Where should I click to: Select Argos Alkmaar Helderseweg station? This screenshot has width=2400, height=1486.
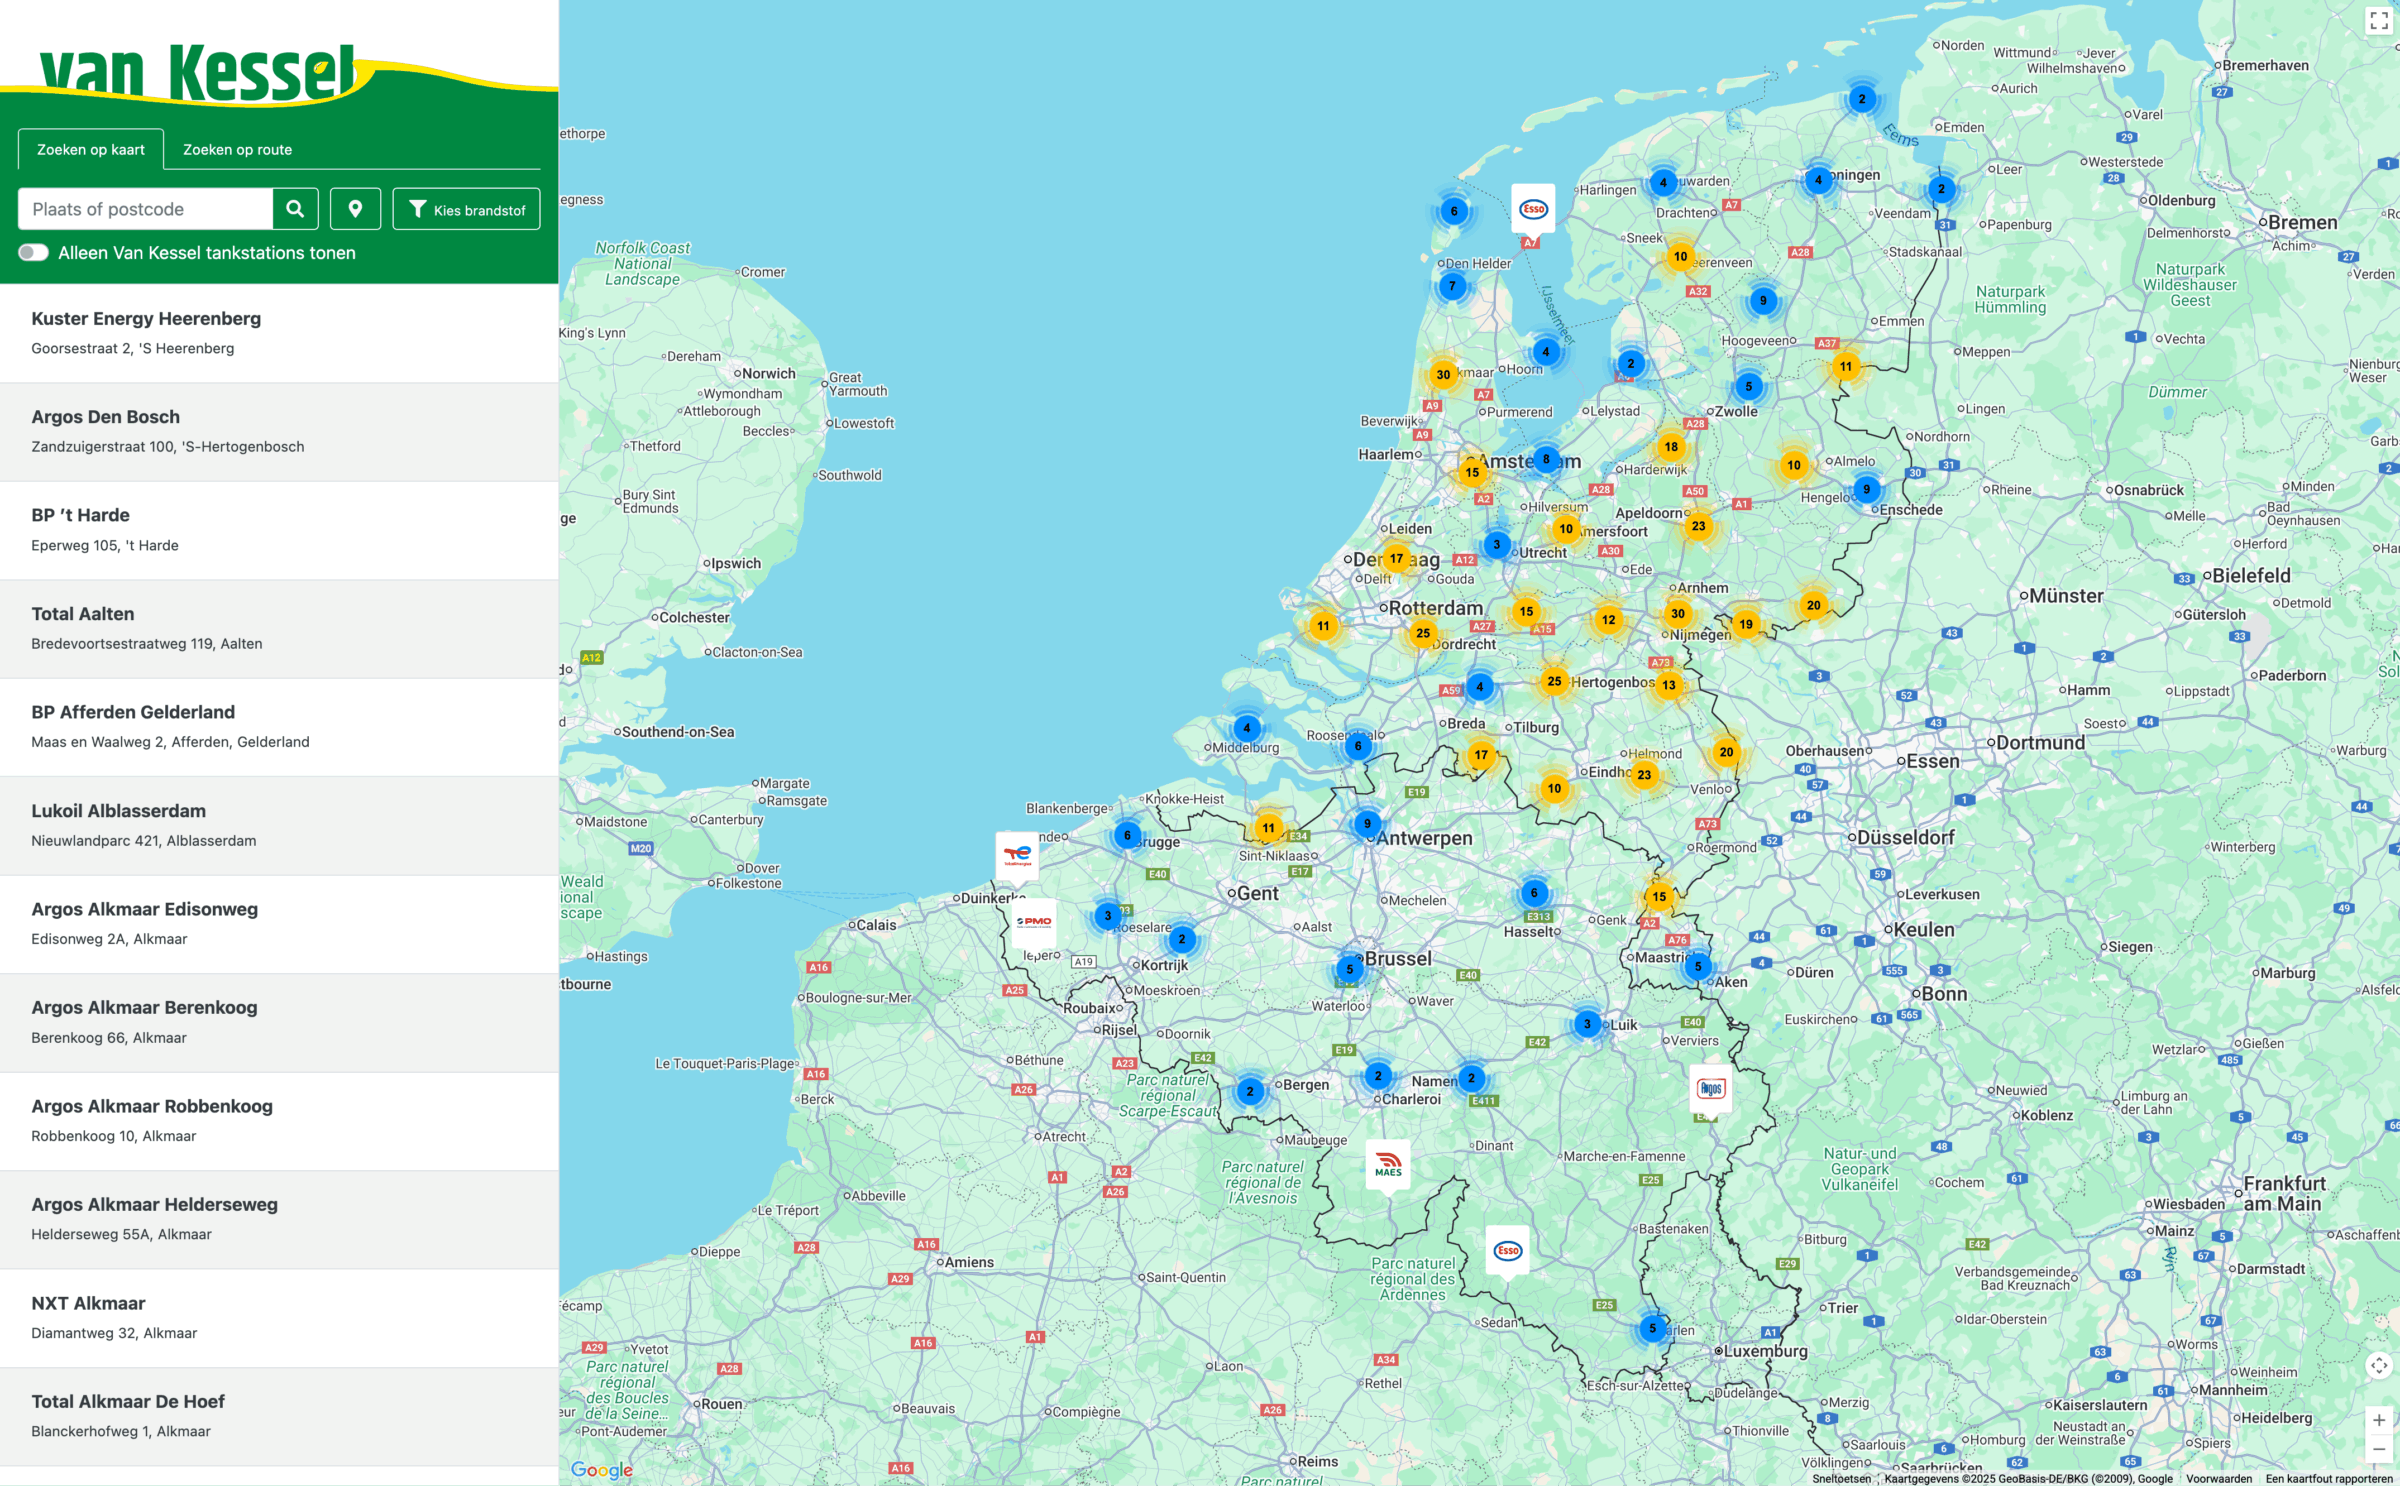coord(279,1220)
